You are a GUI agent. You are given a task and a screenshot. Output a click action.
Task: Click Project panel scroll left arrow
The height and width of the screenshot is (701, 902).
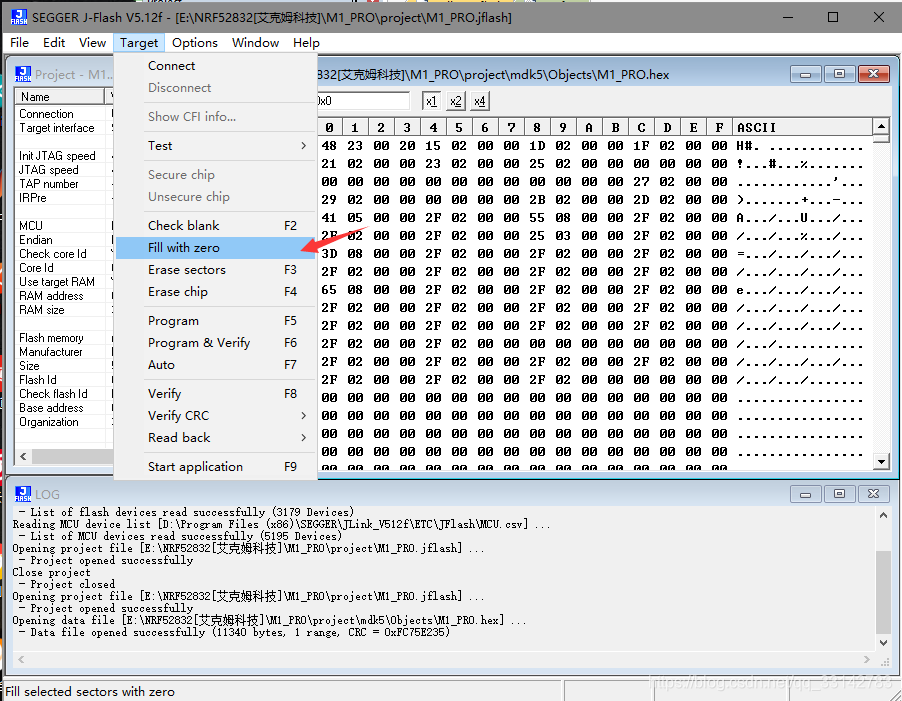coord(23,457)
